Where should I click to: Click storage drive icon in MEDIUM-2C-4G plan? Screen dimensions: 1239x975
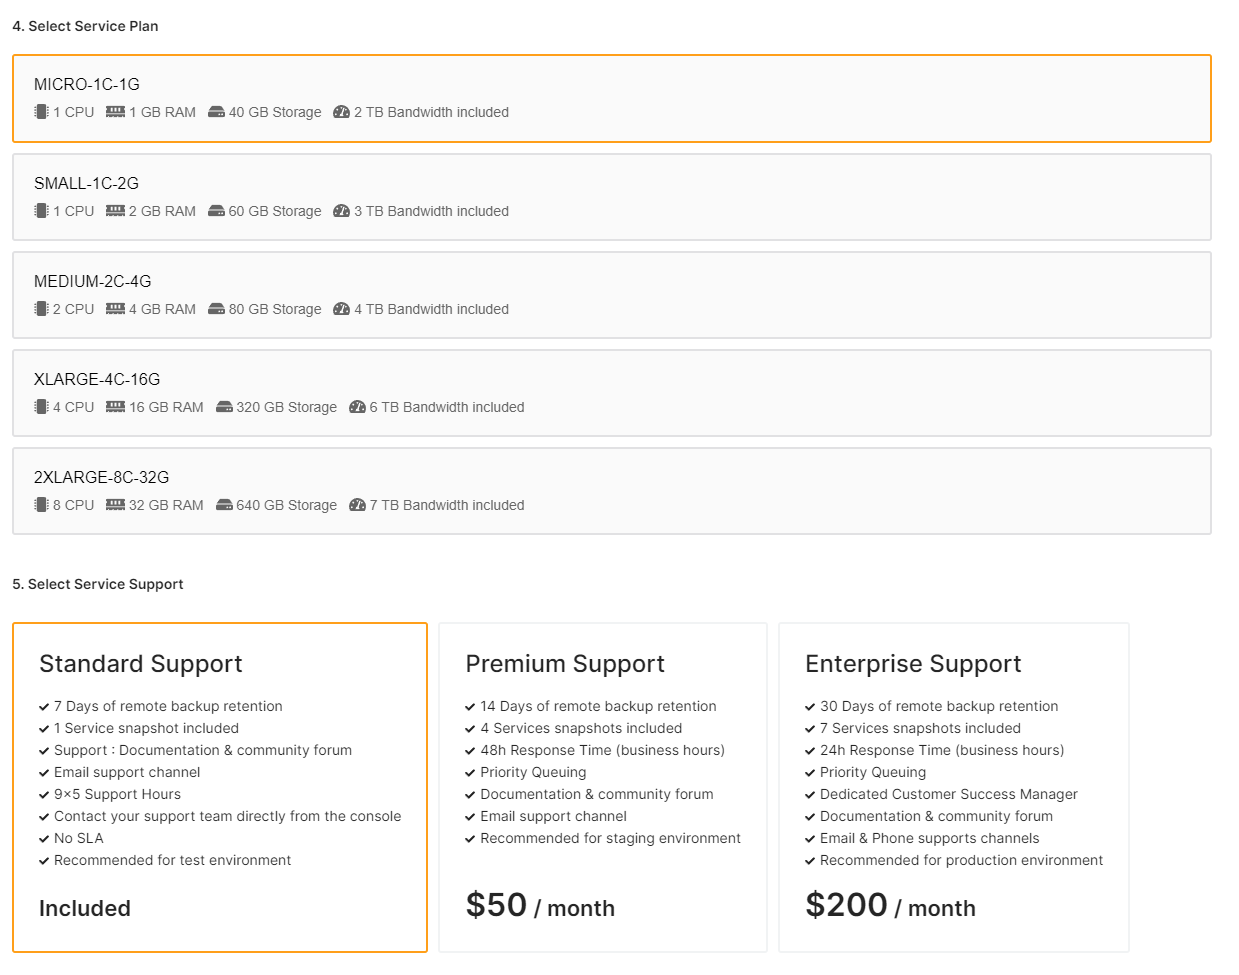[x=216, y=309]
